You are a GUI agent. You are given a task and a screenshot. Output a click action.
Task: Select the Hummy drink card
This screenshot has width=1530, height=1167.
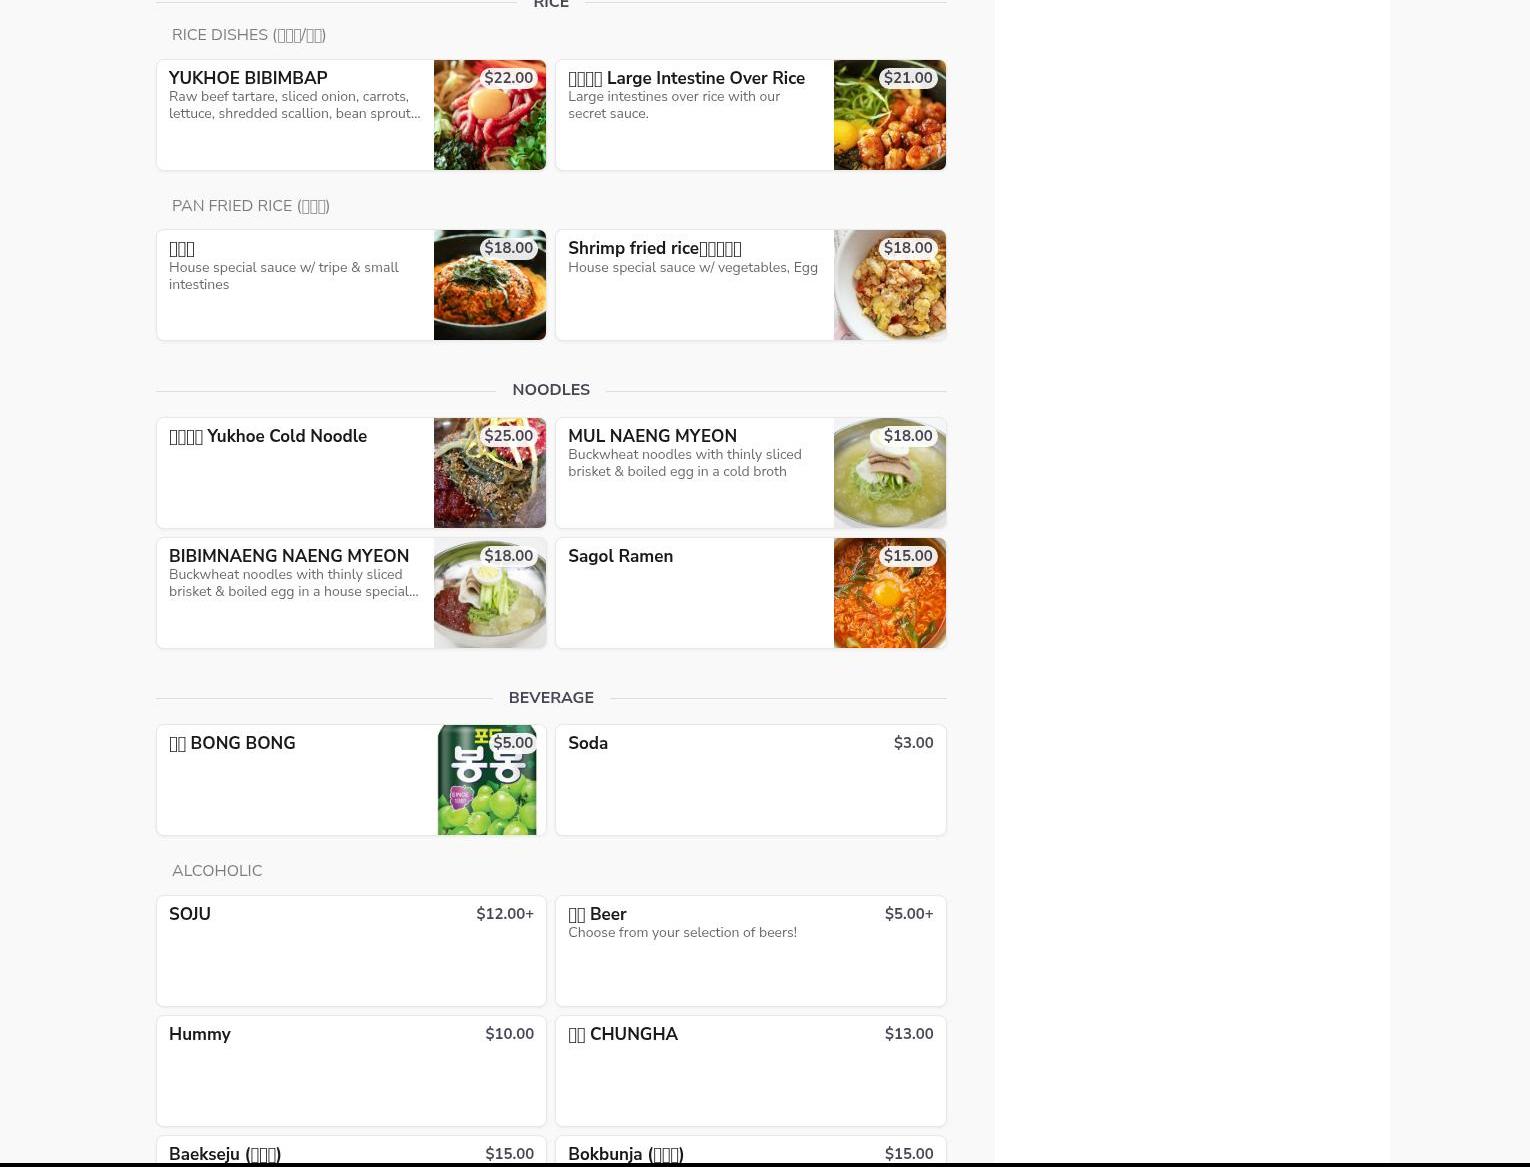(x=351, y=1071)
